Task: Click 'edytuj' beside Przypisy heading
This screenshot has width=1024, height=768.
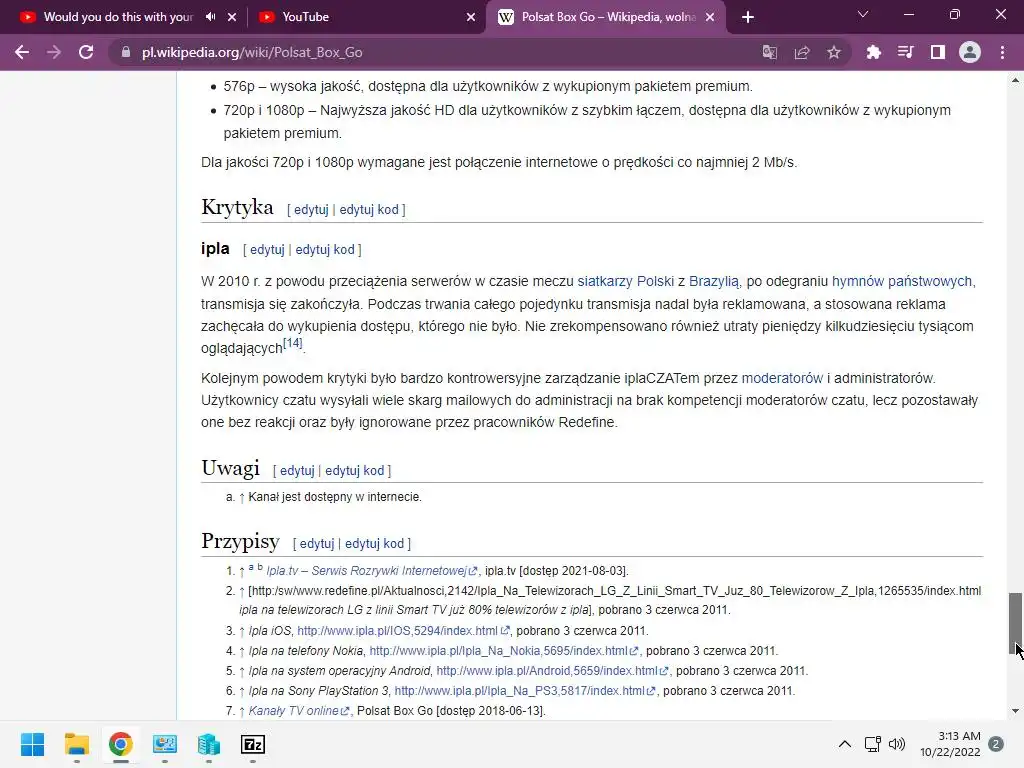Action: pos(317,543)
